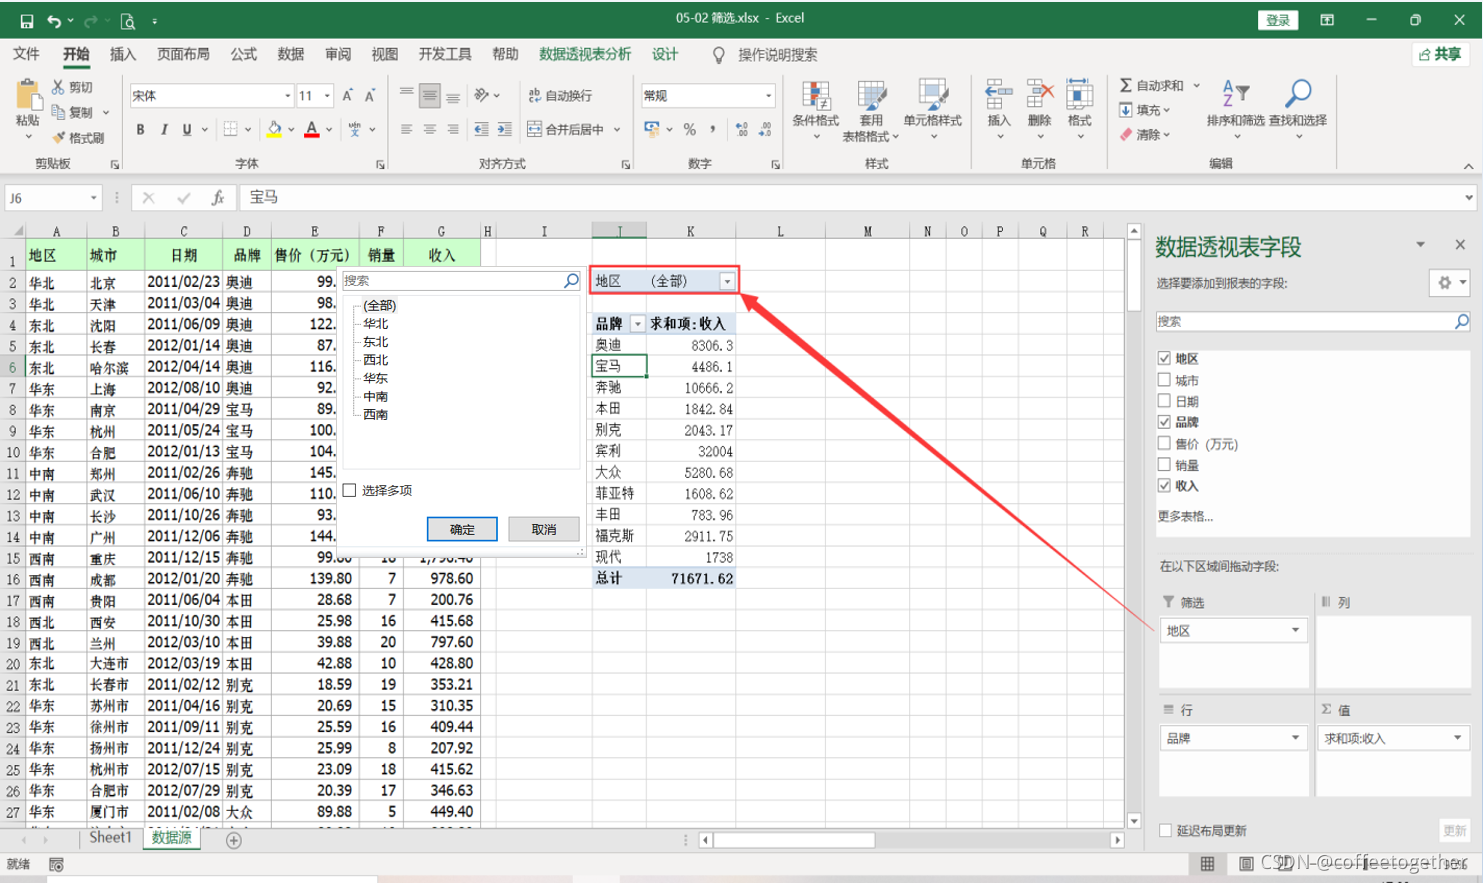
Task: Check the 日期 field checkbox
Action: pyautogui.click(x=1164, y=401)
